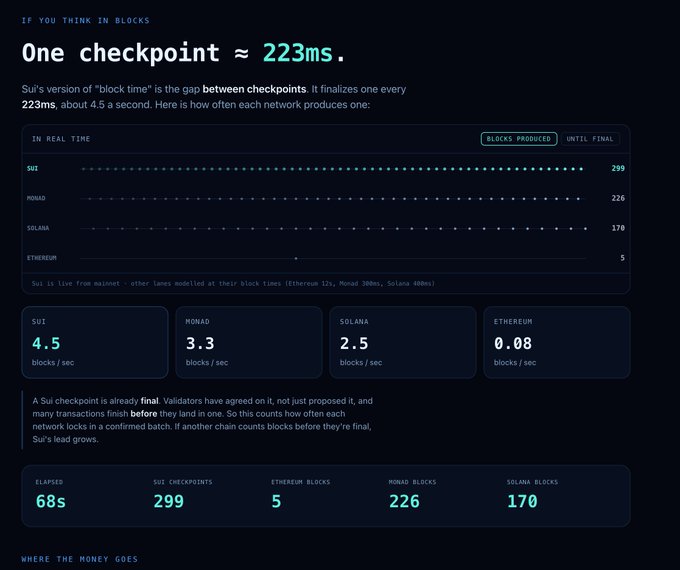Open the Monad 3.3 blocks/sec card
This screenshot has width=680, height=570.
pyautogui.click(x=249, y=342)
